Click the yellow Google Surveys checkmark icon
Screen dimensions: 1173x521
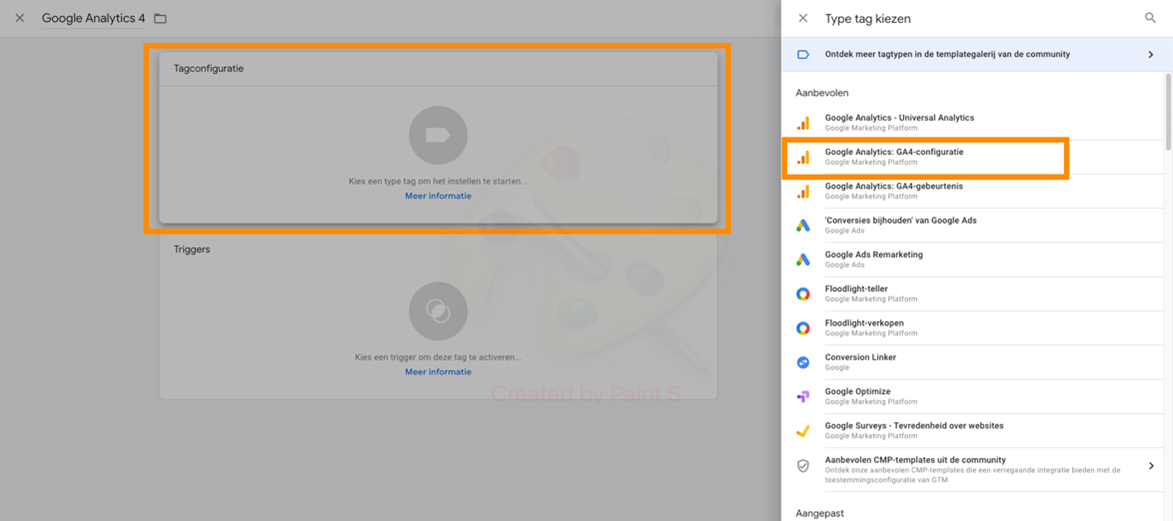click(803, 430)
